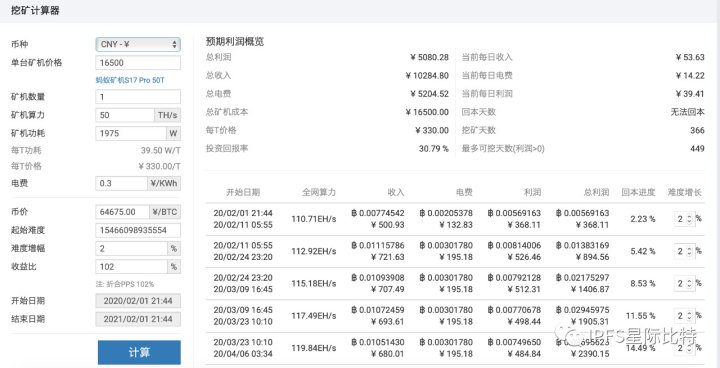Click the 注: 折合PPS 102% note
This screenshot has width=720, height=368.
[125, 284]
